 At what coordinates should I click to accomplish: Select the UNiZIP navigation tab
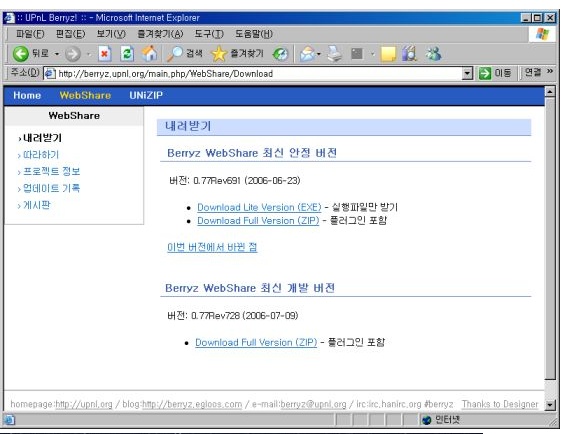pyautogui.click(x=146, y=95)
